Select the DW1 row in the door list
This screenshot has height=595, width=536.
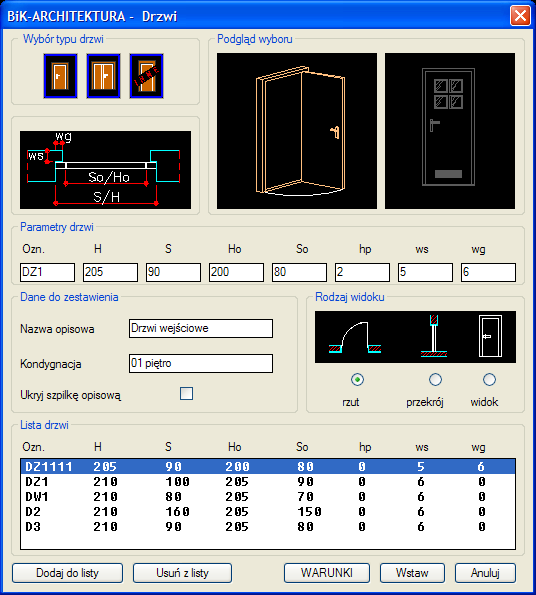coord(268,497)
